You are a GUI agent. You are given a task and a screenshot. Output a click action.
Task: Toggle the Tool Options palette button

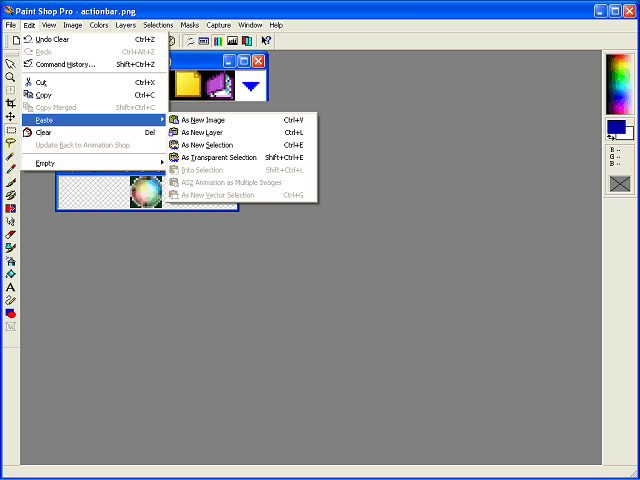point(190,41)
